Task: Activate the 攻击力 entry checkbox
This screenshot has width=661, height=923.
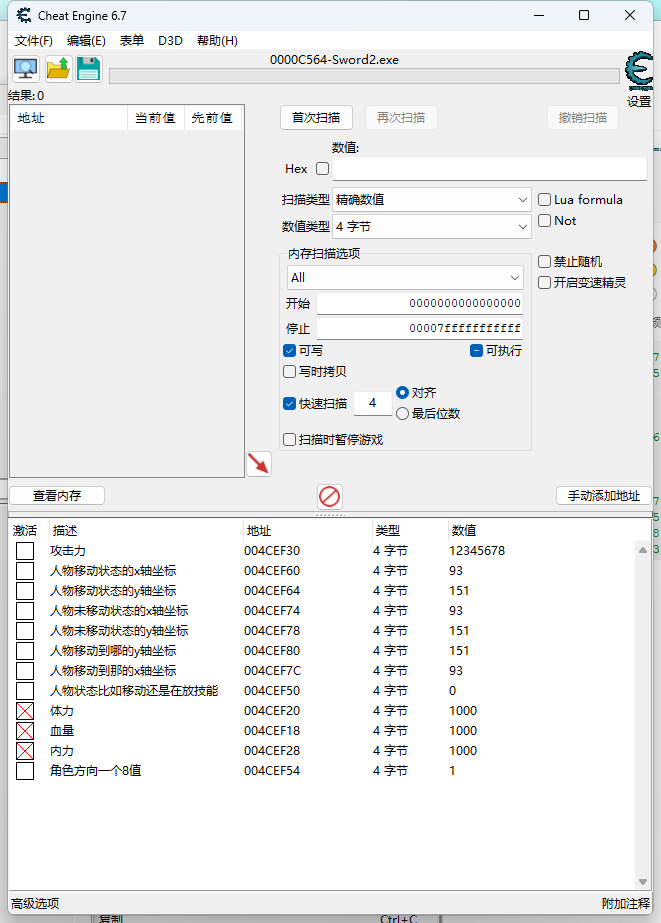Action: point(25,551)
